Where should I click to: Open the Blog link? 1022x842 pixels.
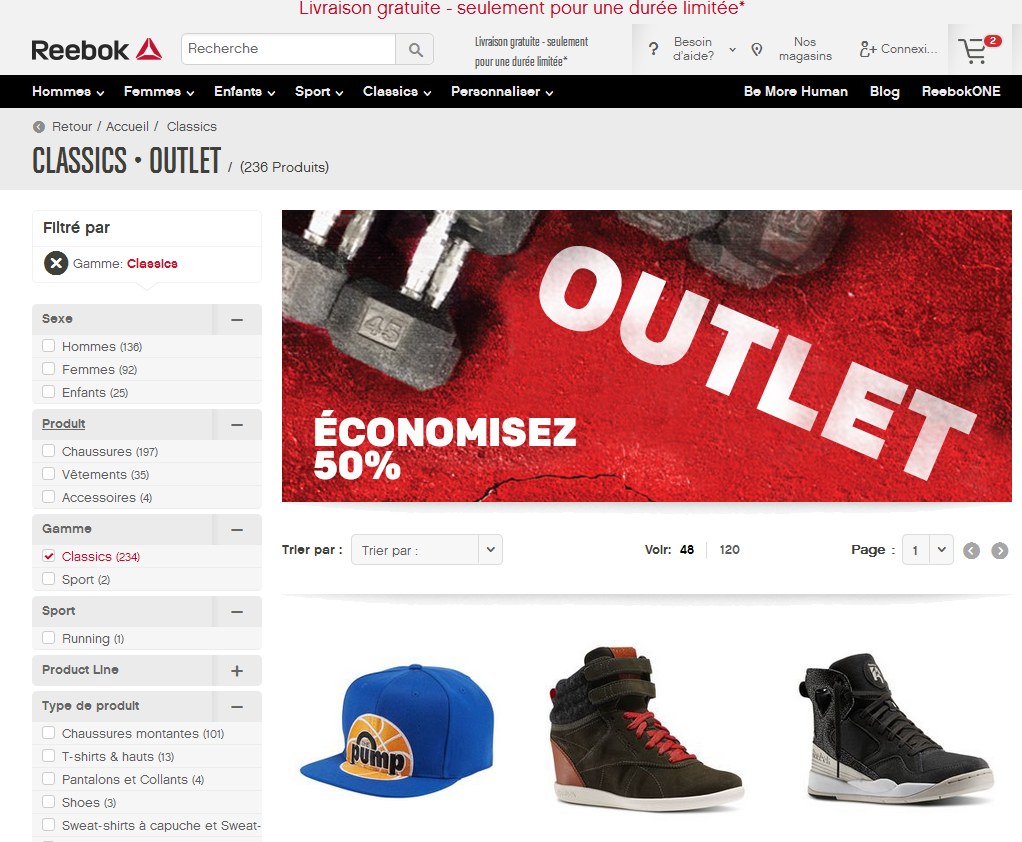tap(884, 92)
